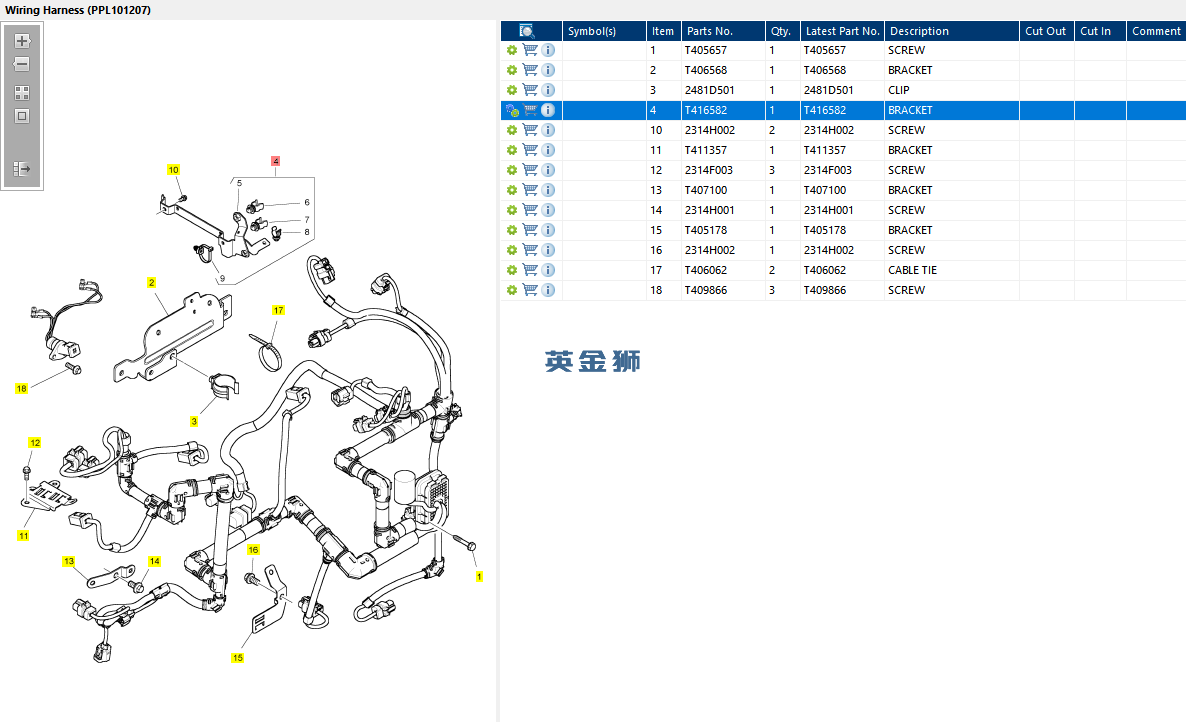Select callout 17 in the diagram
1186x722 pixels.
click(x=278, y=311)
